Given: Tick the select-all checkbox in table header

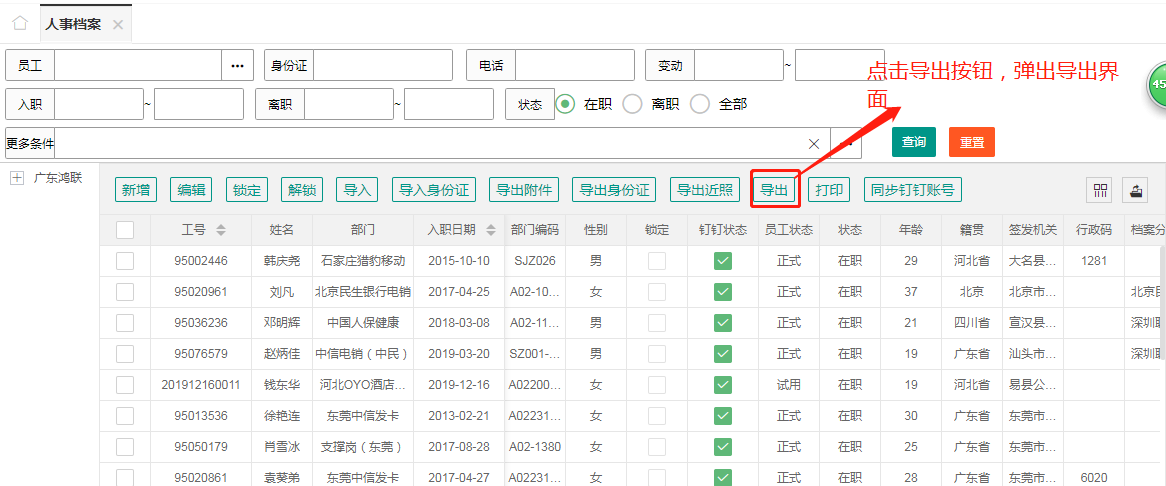Looking at the screenshot, I should (x=125, y=230).
